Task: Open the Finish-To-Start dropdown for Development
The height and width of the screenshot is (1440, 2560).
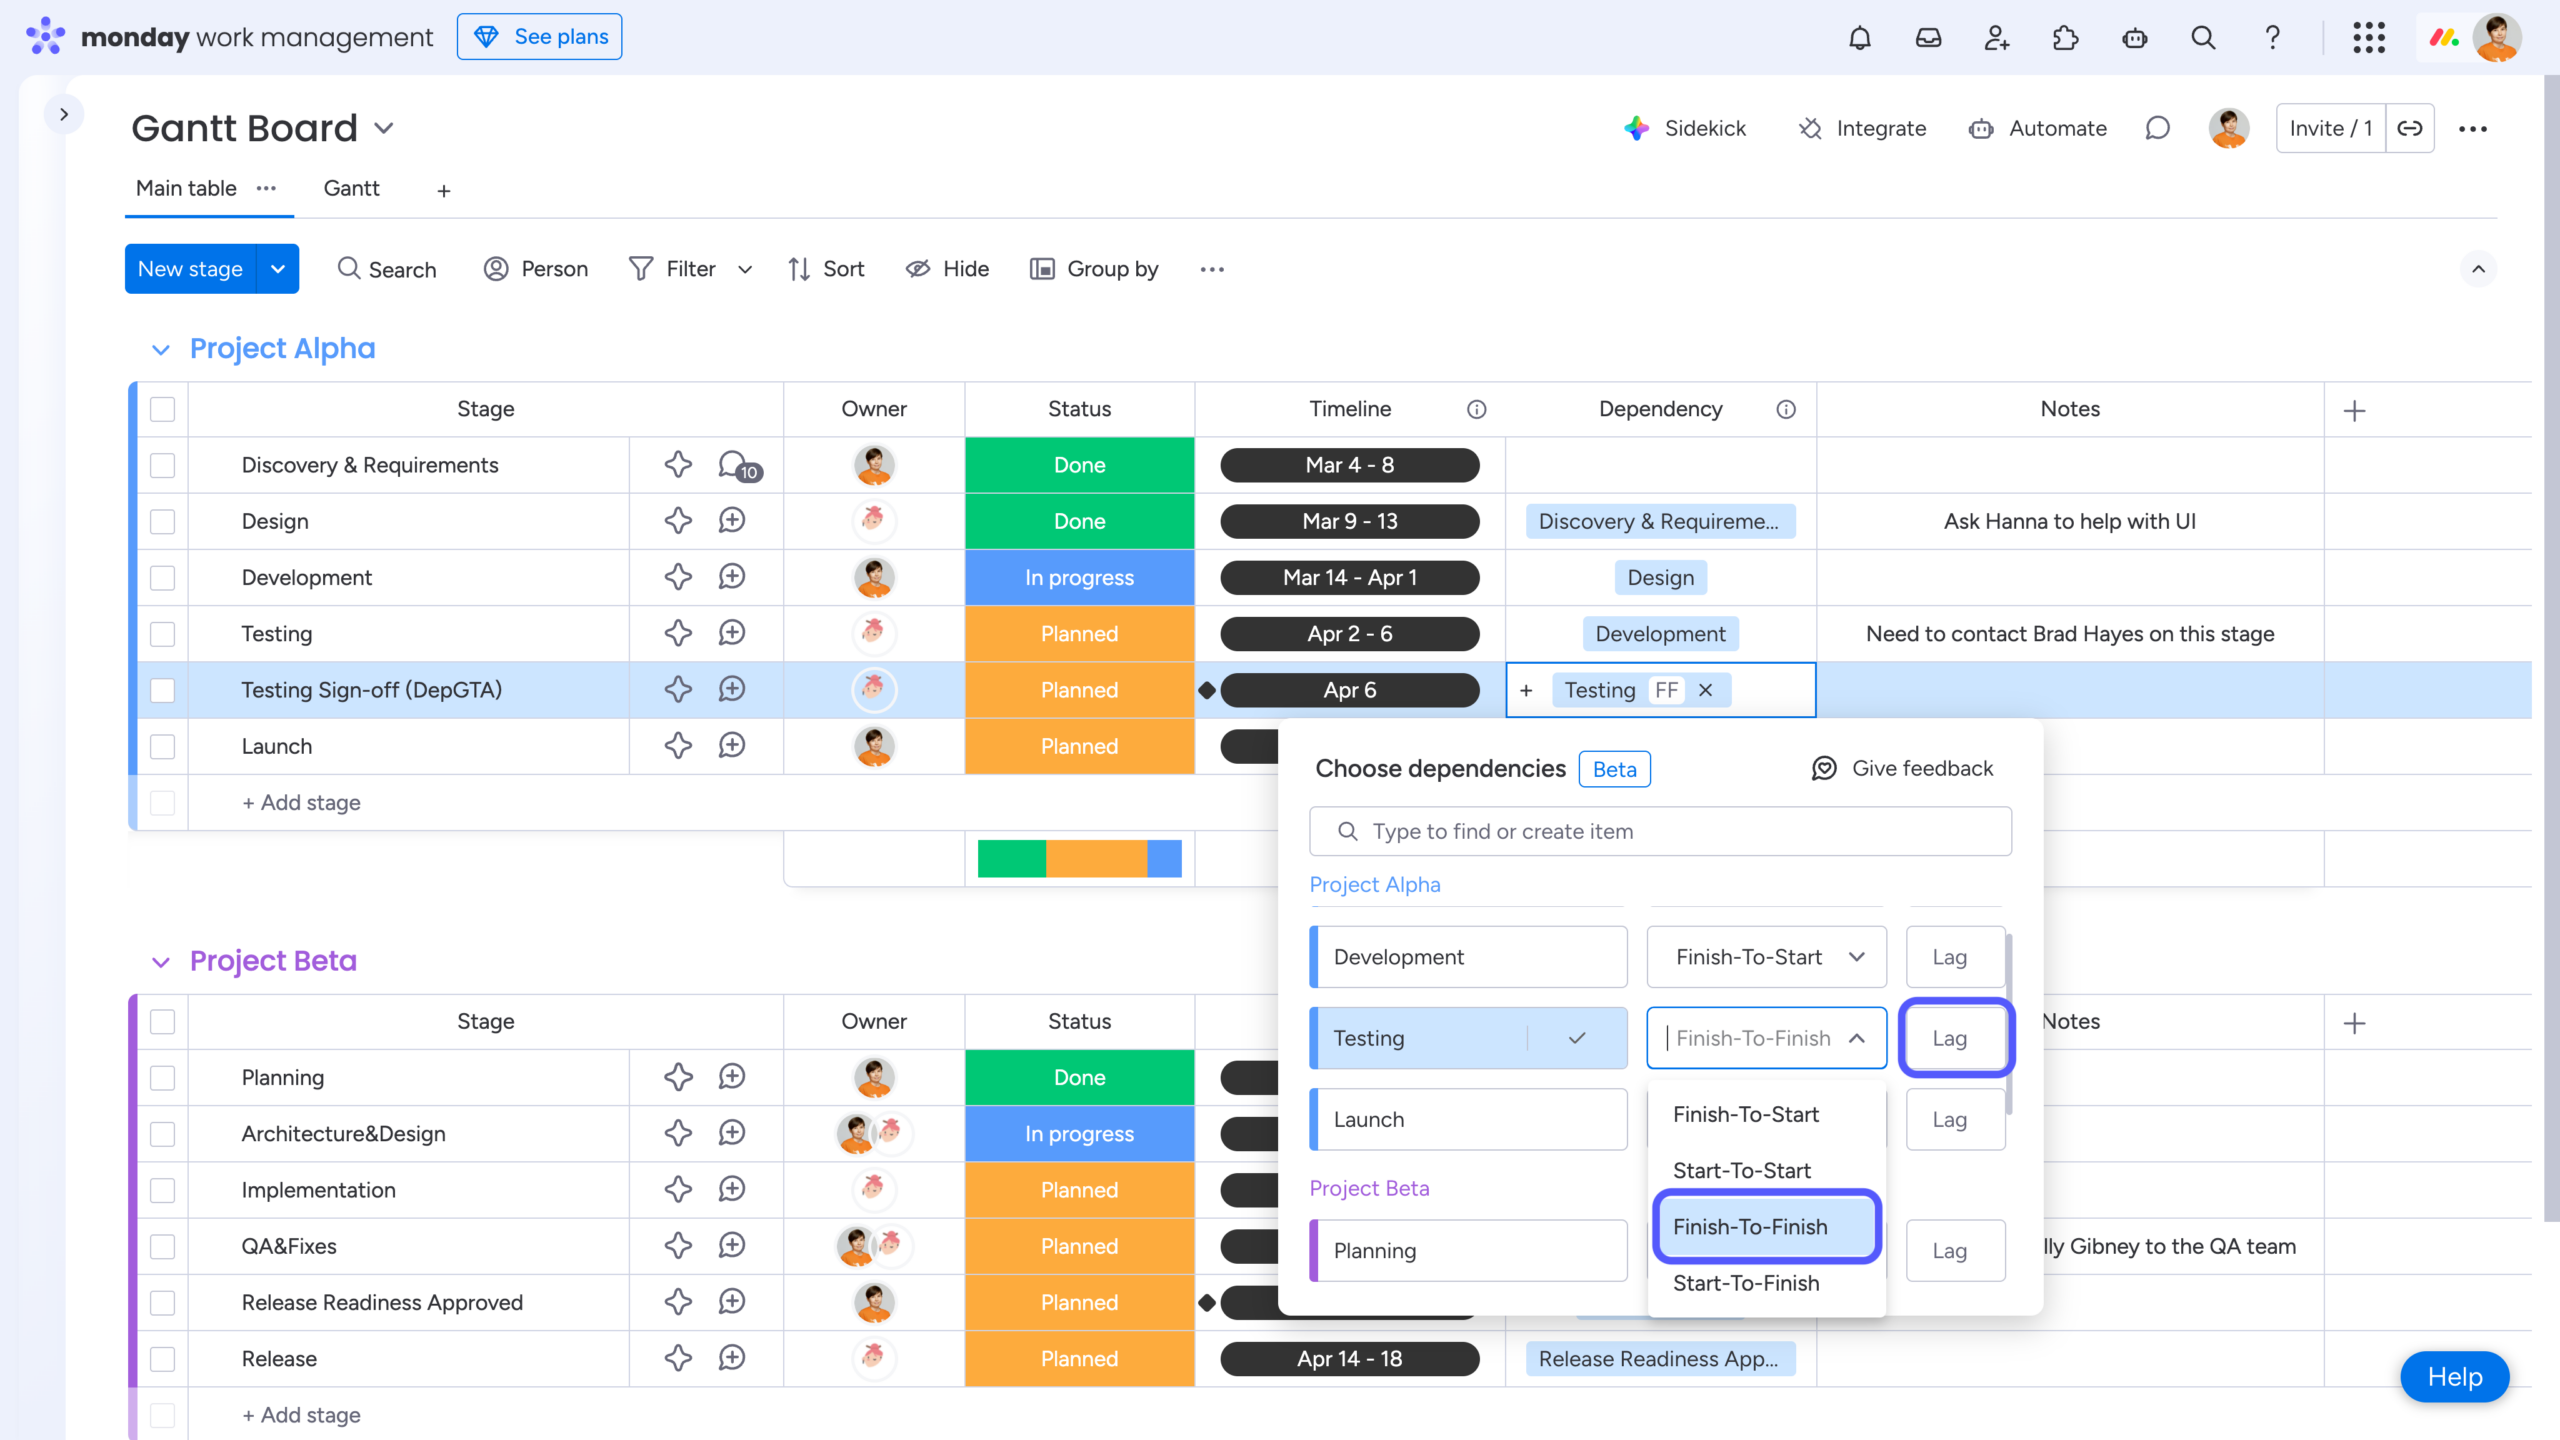Action: coord(1765,957)
